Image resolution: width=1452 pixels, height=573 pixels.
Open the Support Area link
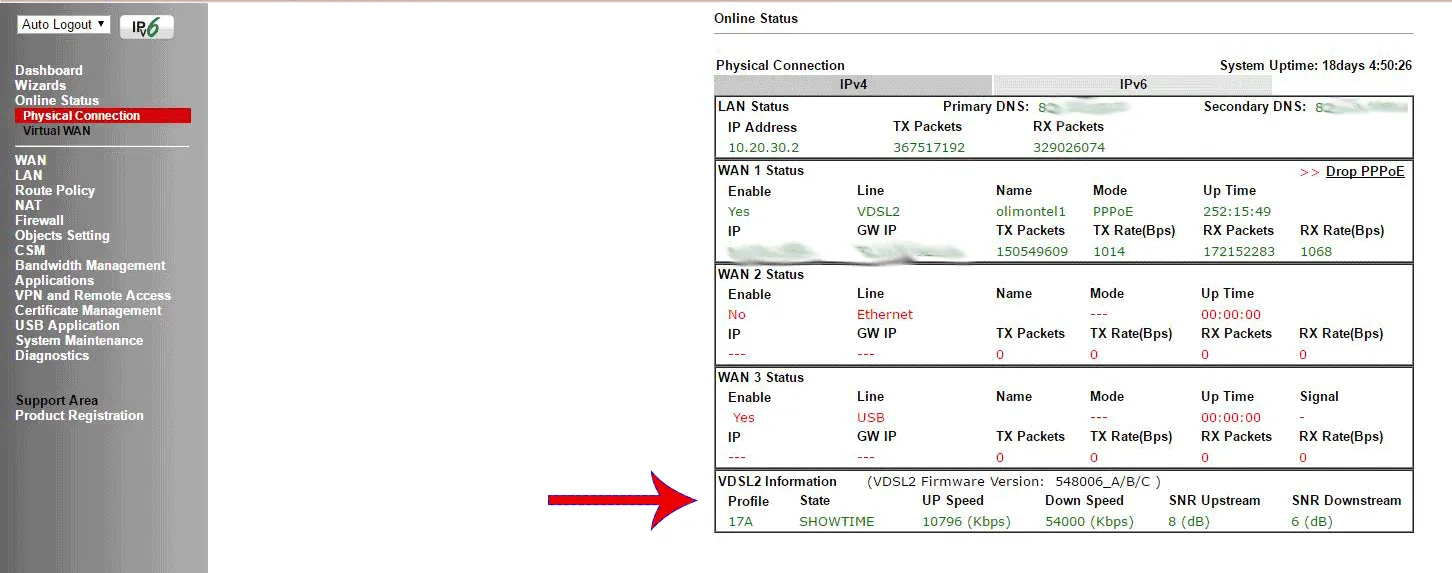56,400
